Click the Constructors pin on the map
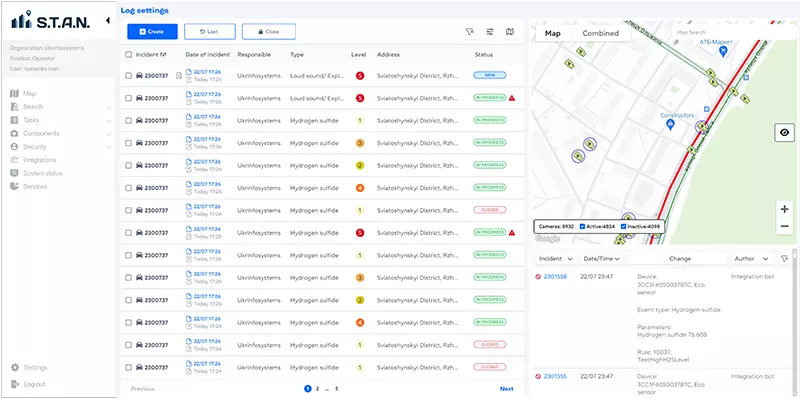 (671, 124)
